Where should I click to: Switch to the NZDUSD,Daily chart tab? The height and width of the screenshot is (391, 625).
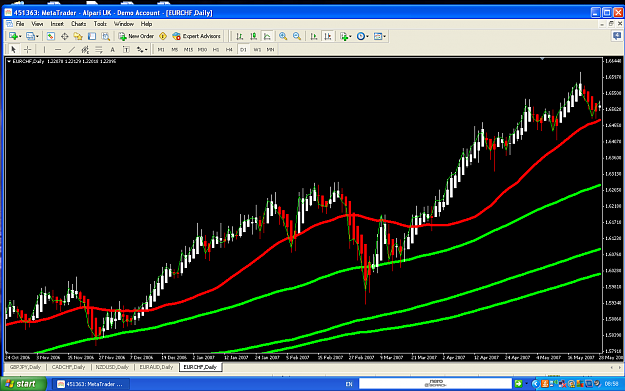tap(112, 367)
